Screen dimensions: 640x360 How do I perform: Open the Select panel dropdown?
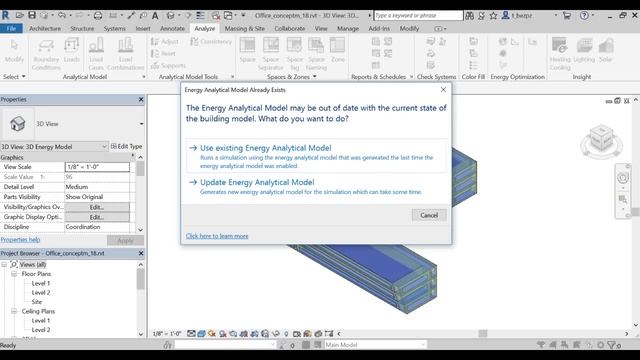coord(14,77)
